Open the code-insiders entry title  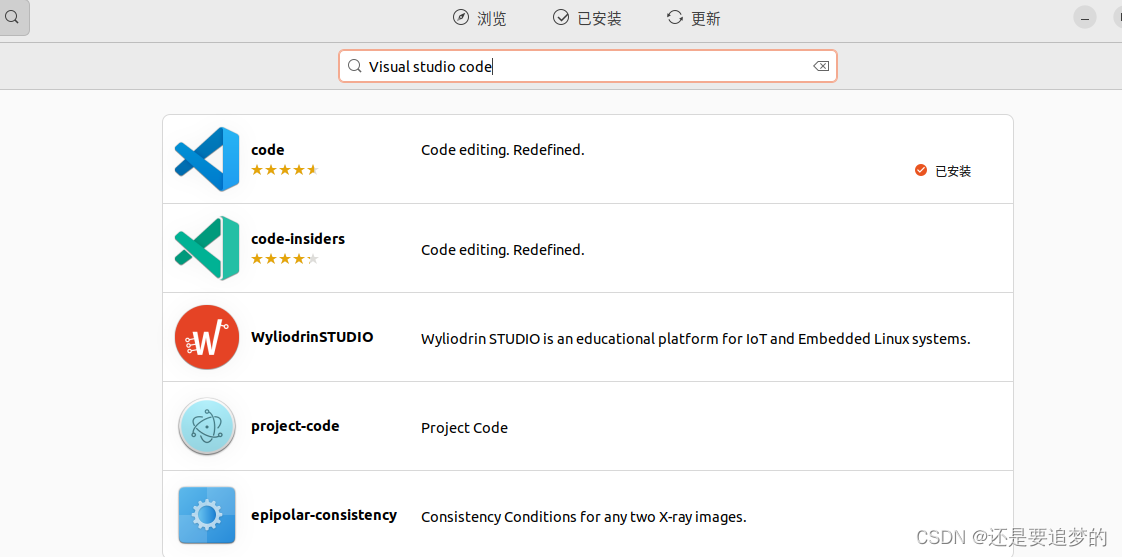pos(298,239)
